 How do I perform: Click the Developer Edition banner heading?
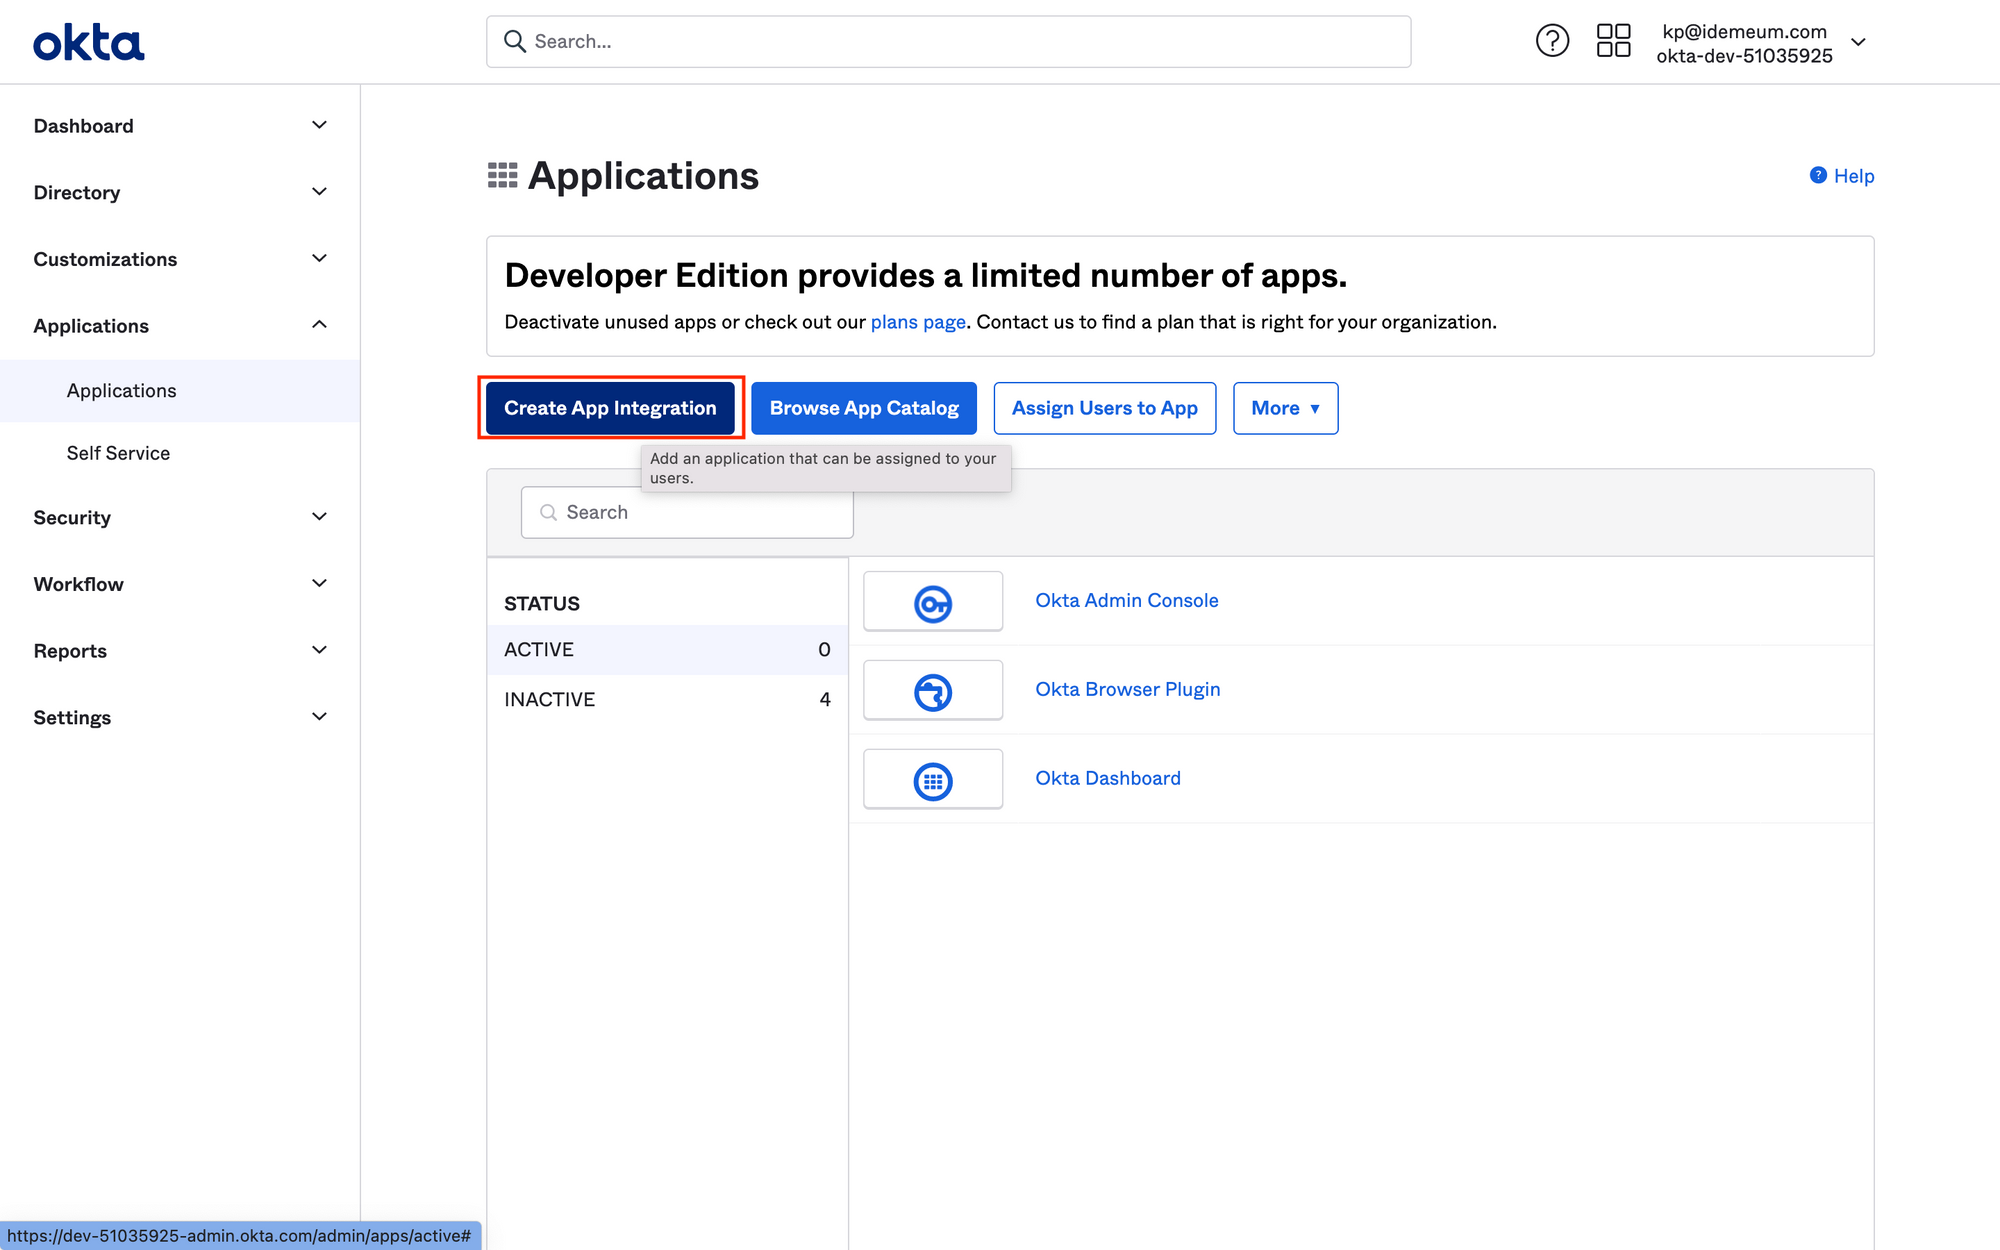tap(925, 275)
